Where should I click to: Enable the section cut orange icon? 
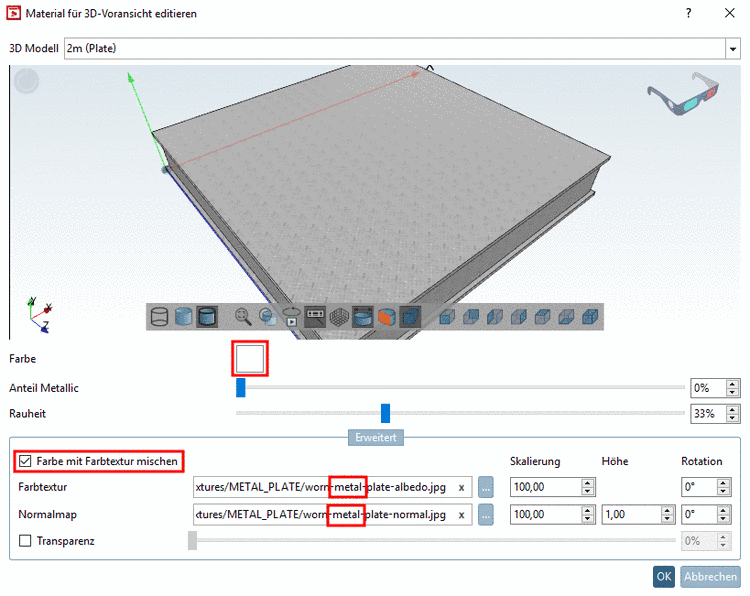click(x=386, y=317)
